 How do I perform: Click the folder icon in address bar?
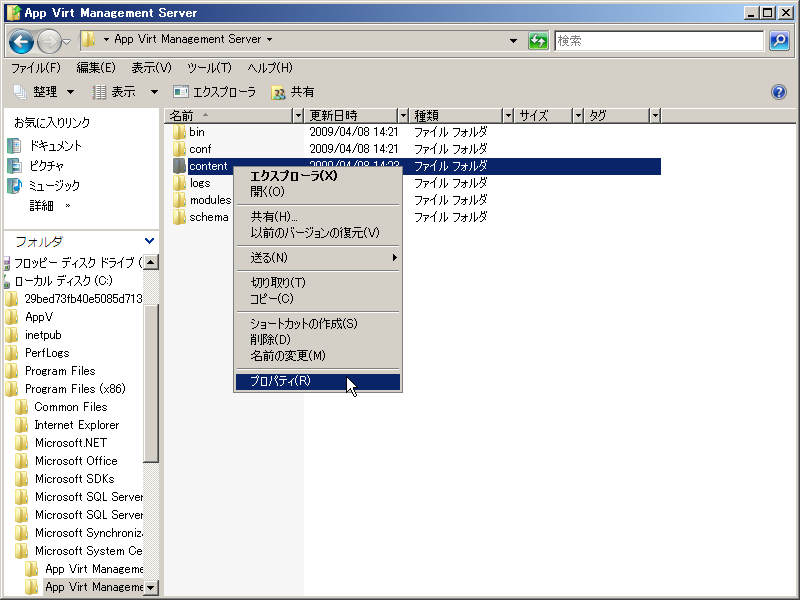(88, 39)
